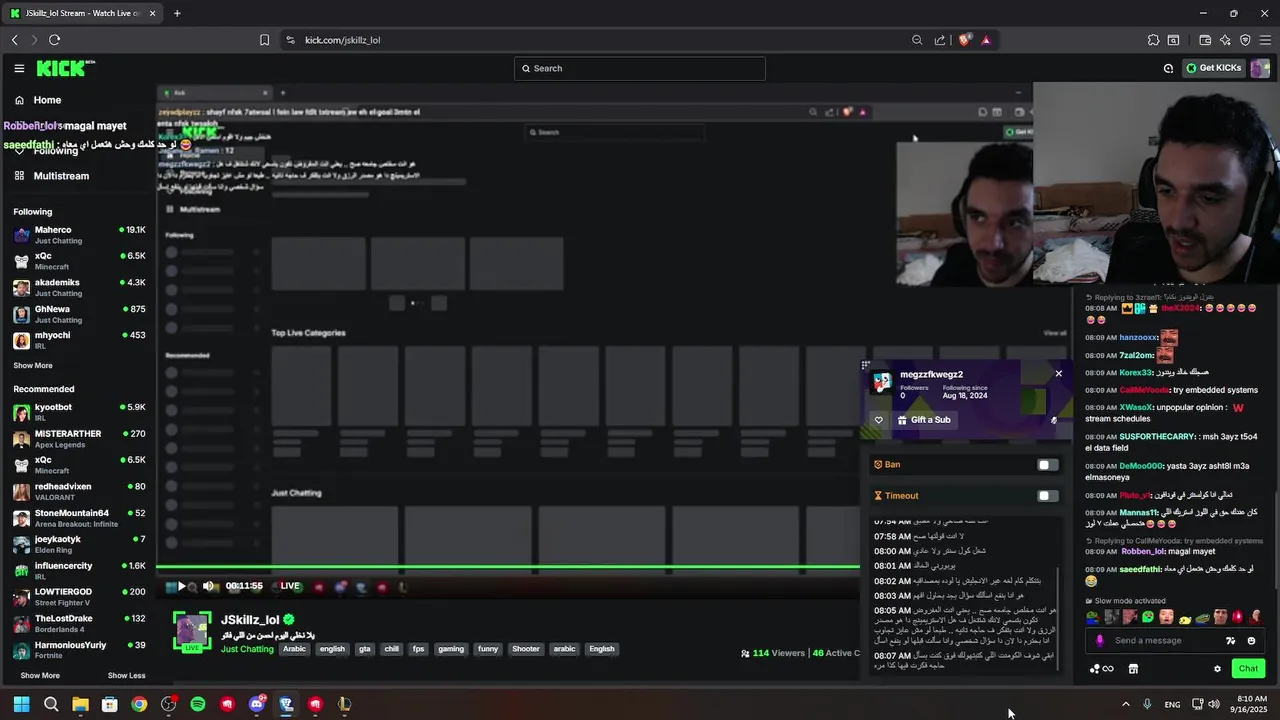The image size is (1280, 720).
Task: Click the translate icon in chat input
Action: pos(1231,641)
